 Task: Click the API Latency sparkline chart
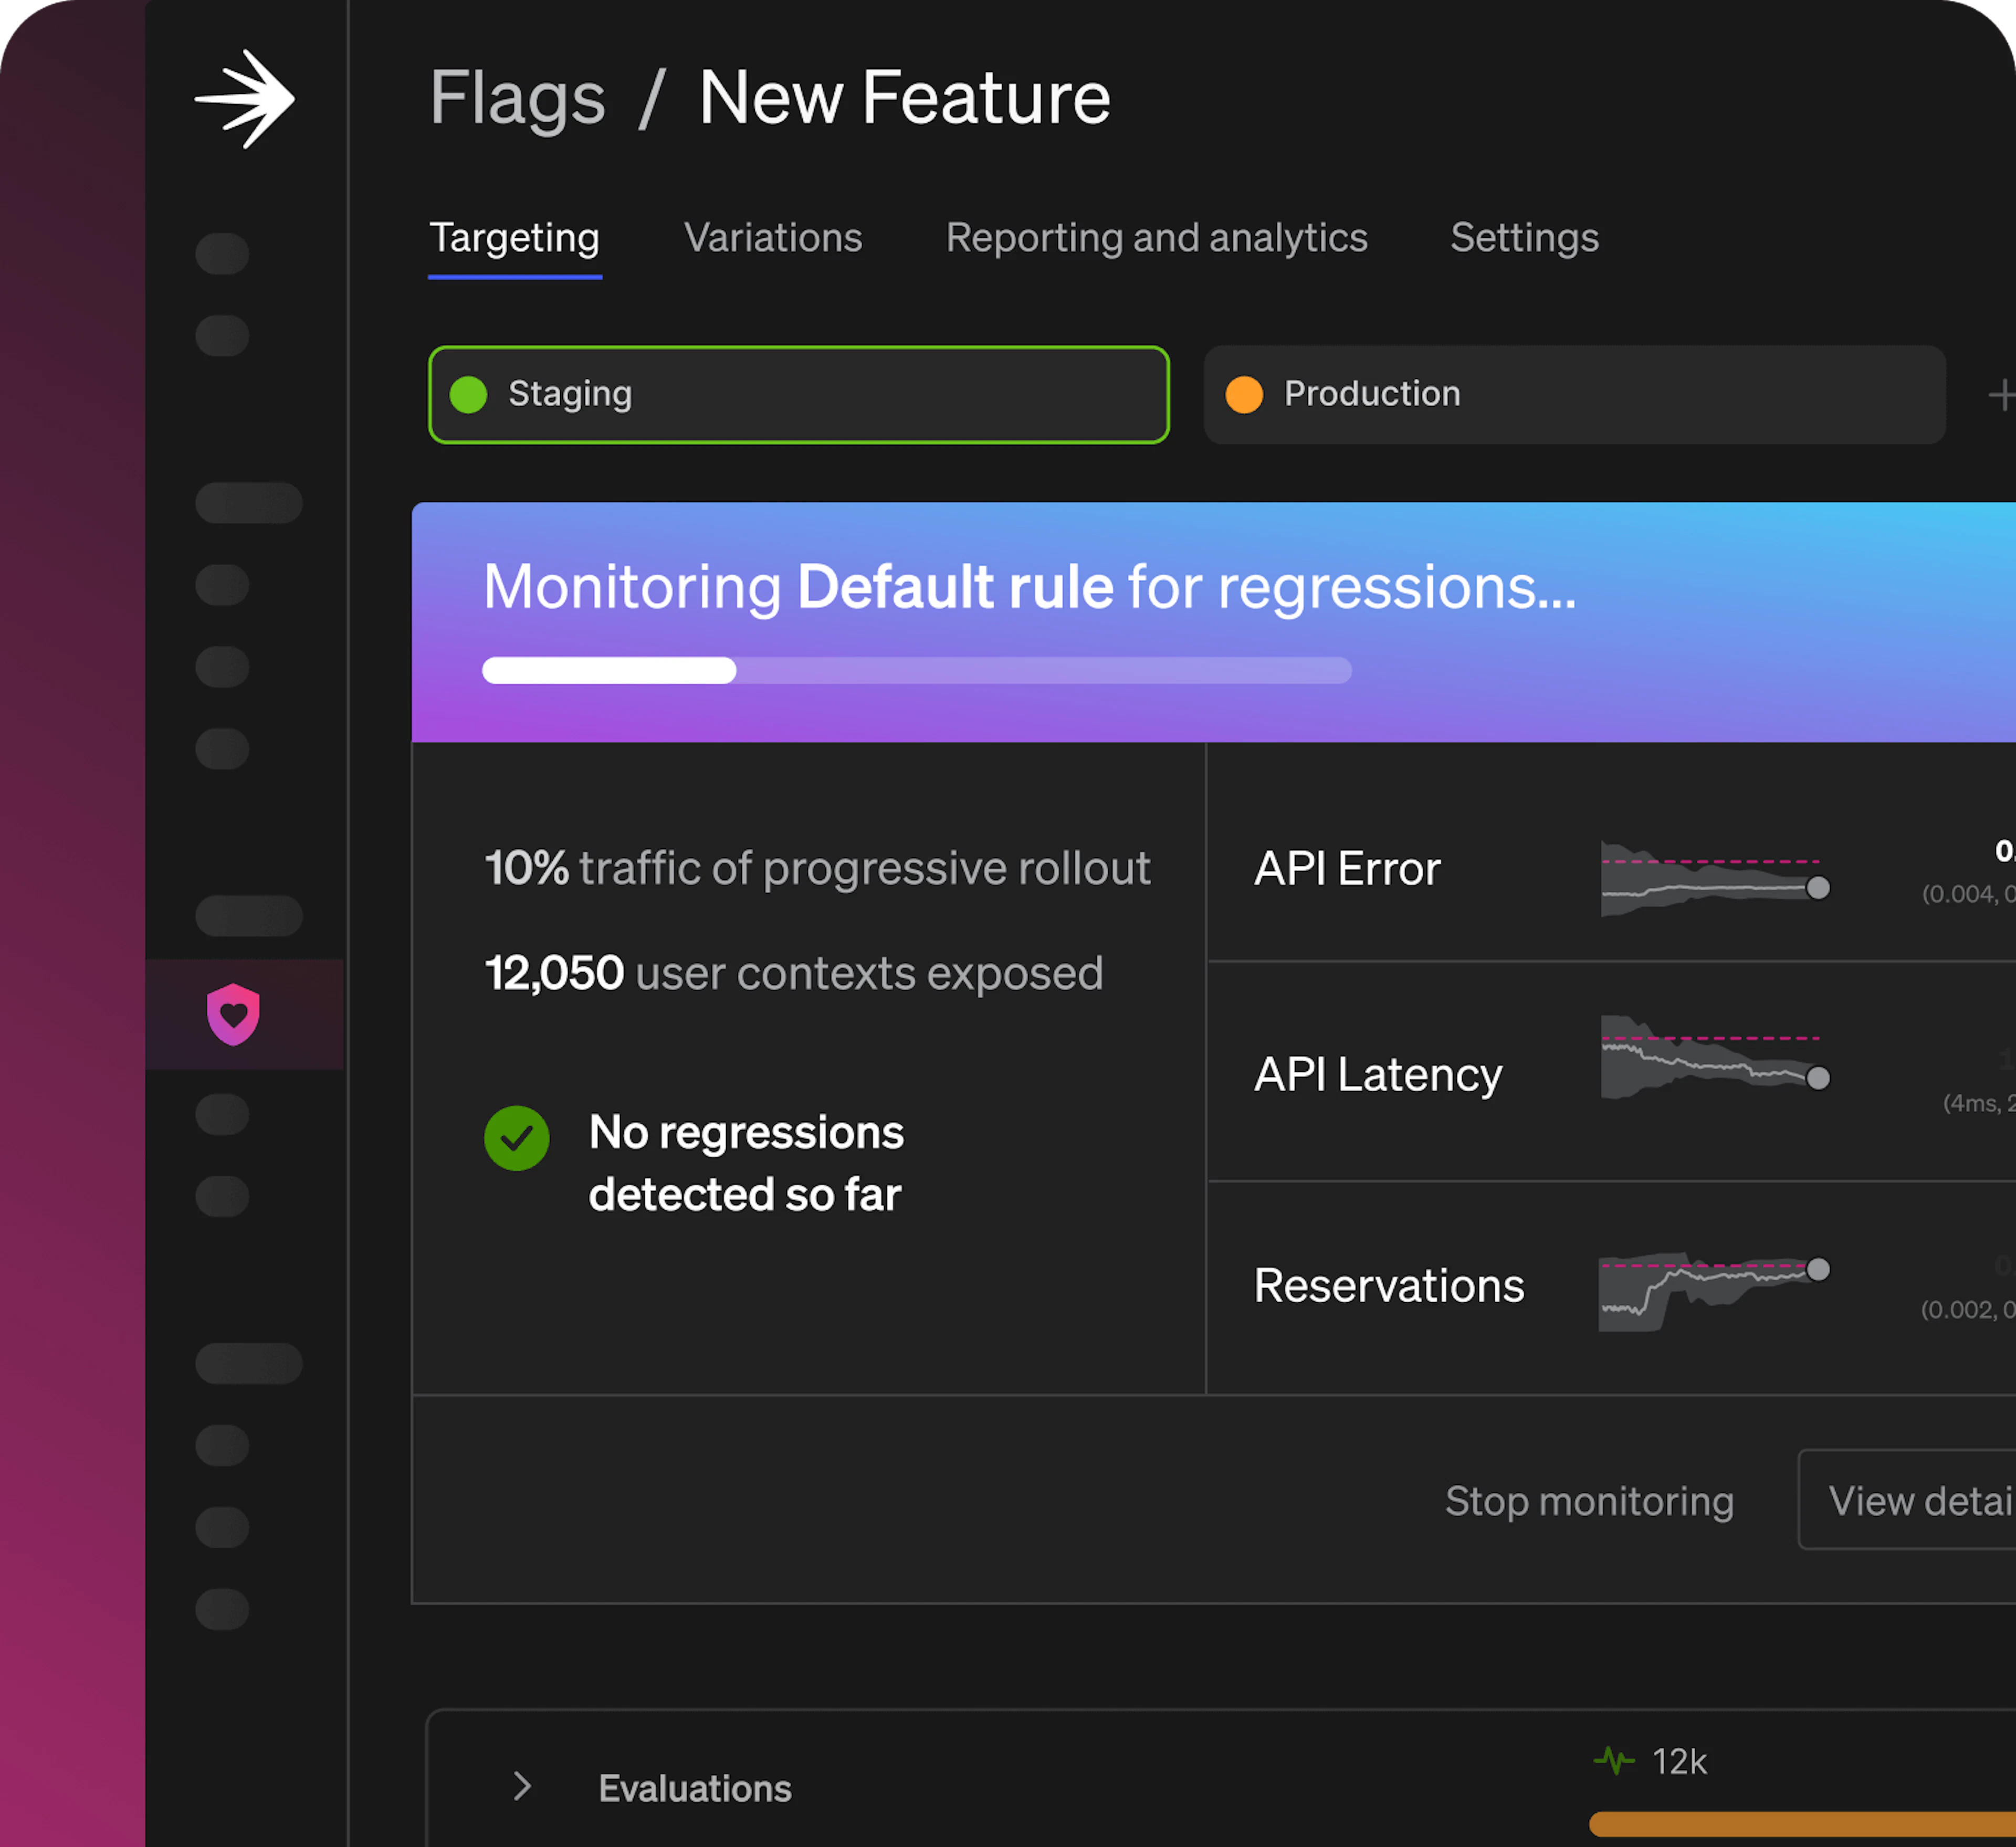[x=1715, y=1058]
